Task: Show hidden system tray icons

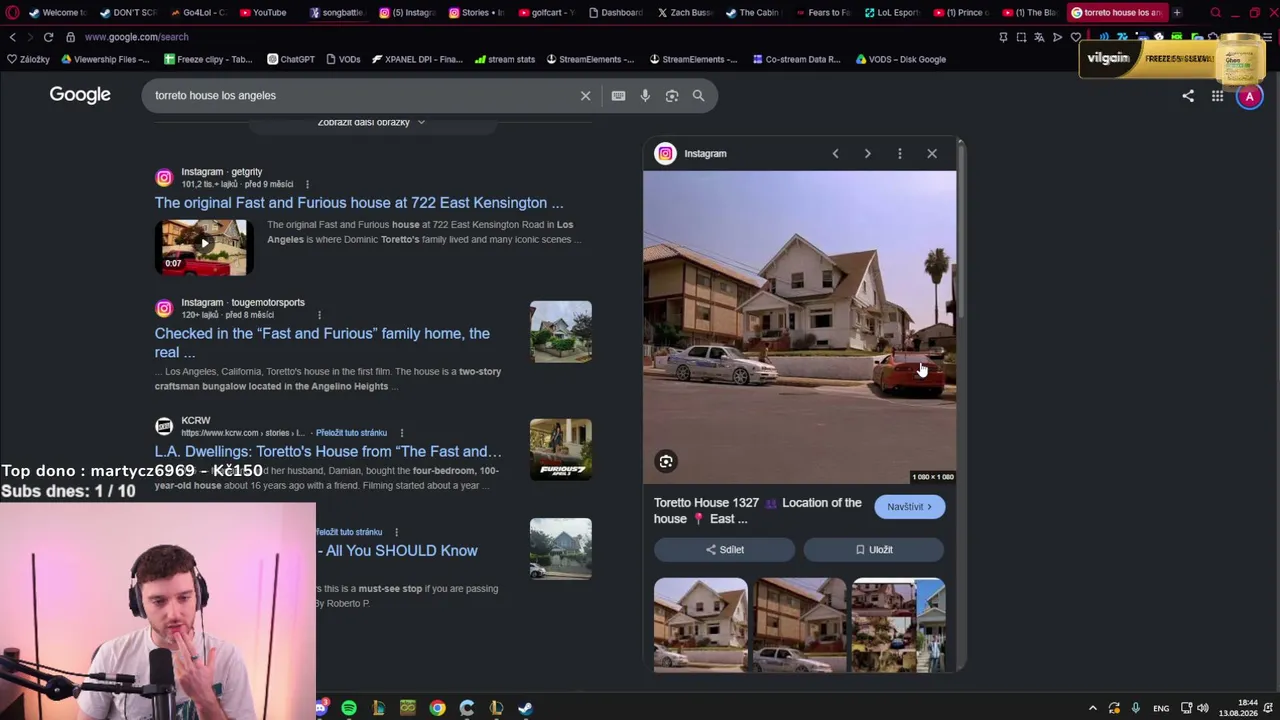Action: pyautogui.click(x=1092, y=708)
